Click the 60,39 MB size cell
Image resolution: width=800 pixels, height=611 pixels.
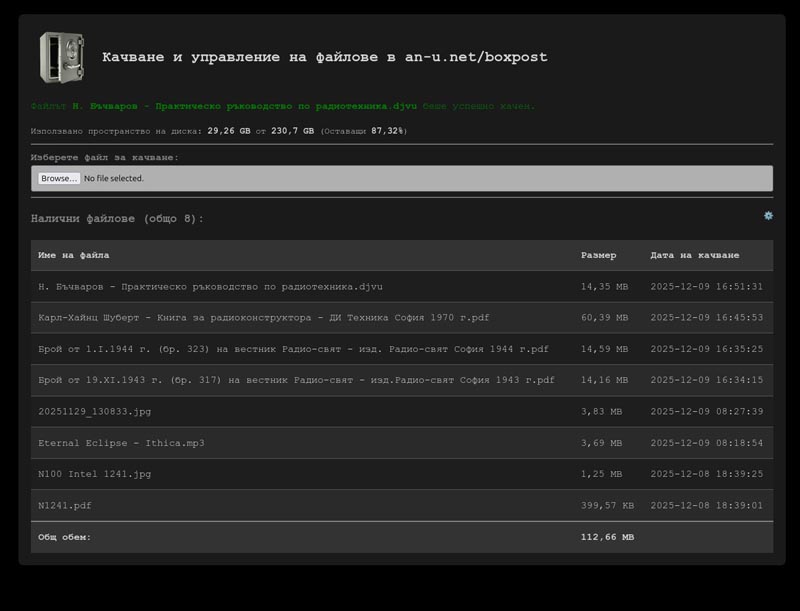click(604, 318)
